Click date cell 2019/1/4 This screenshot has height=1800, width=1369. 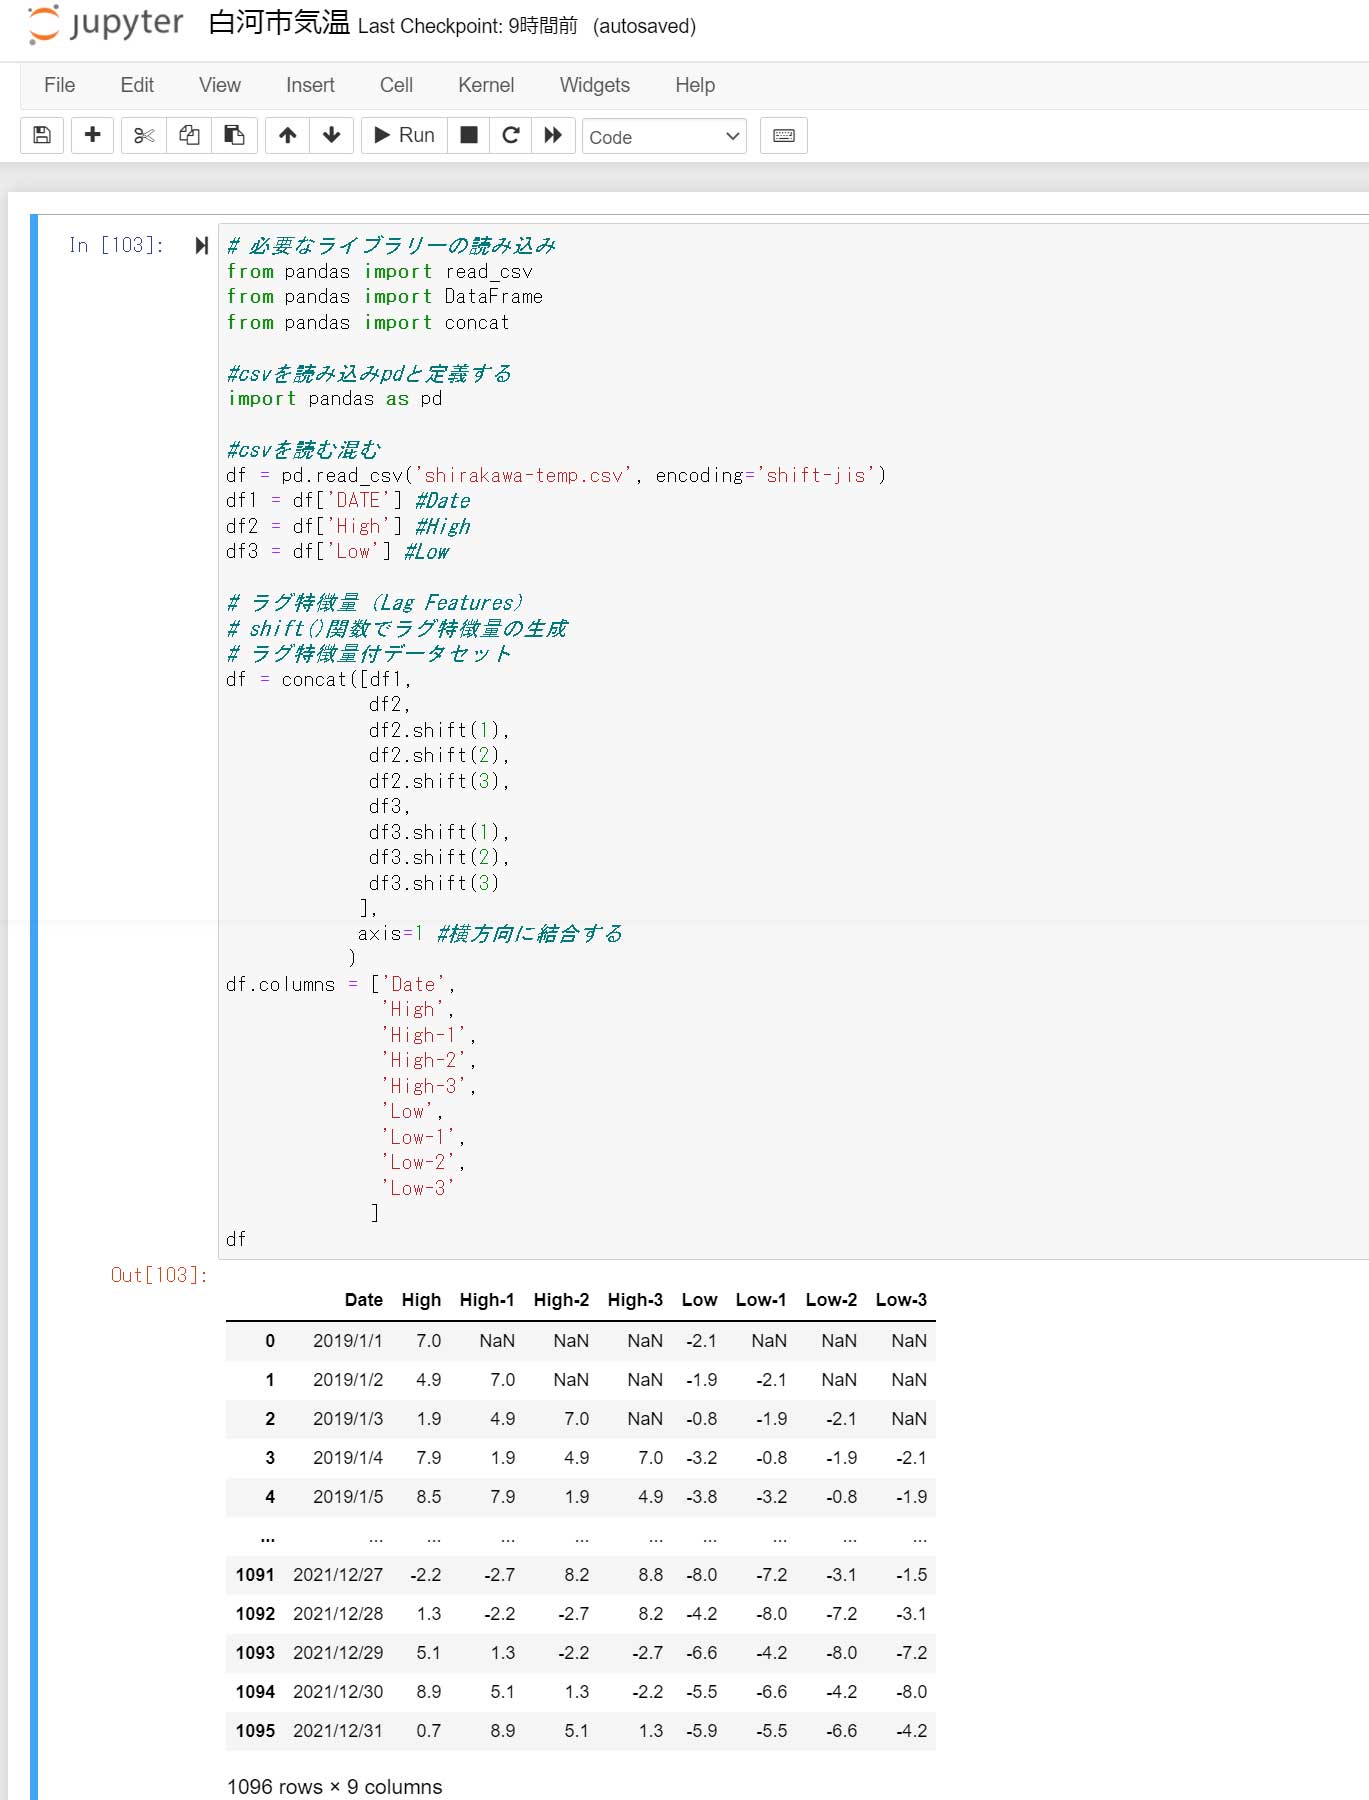click(x=348, y=1458)
